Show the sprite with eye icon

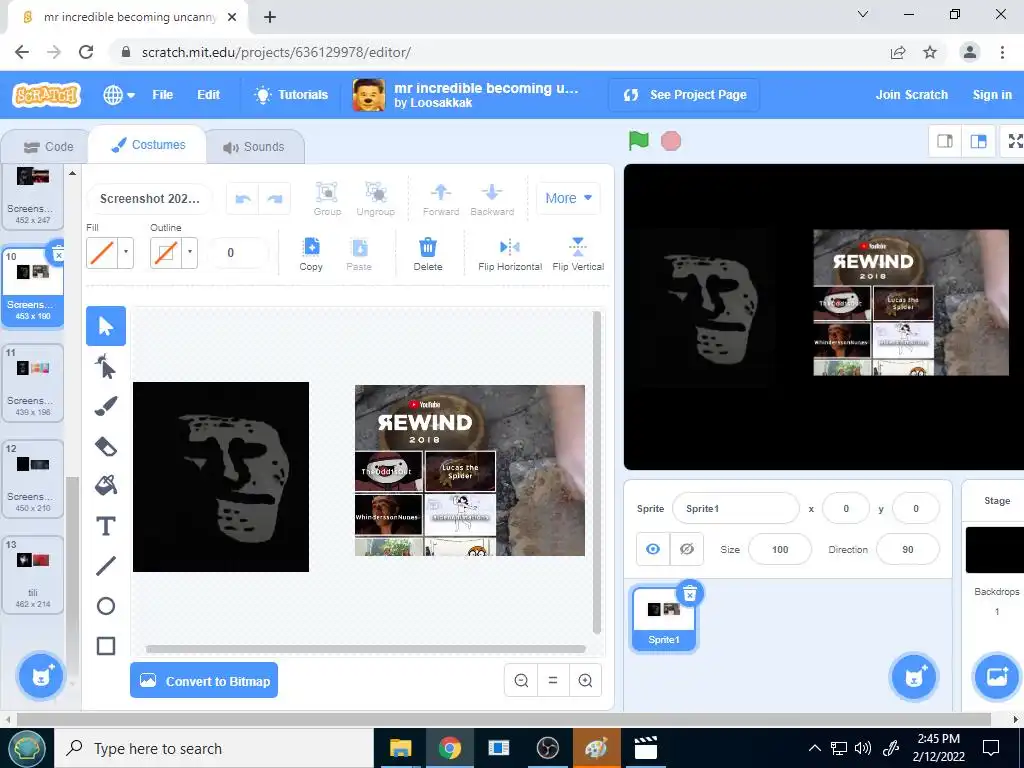(x=652, y=549)
